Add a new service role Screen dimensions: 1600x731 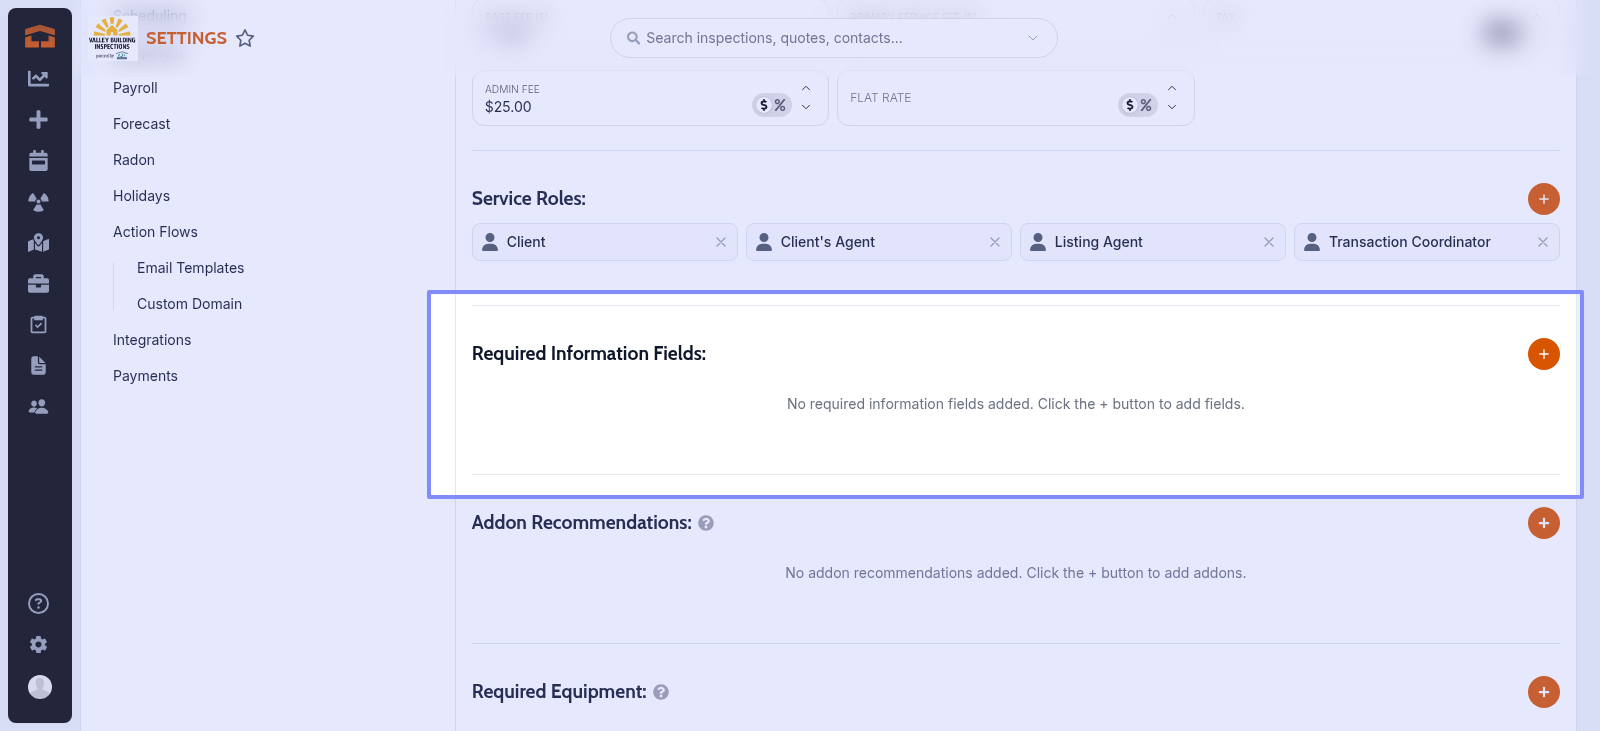[x=1543, y=199]
